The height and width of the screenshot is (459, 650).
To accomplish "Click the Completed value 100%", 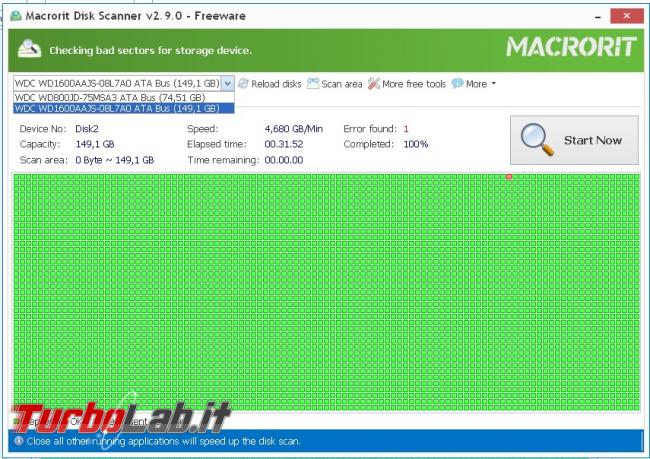I will 416,144.
